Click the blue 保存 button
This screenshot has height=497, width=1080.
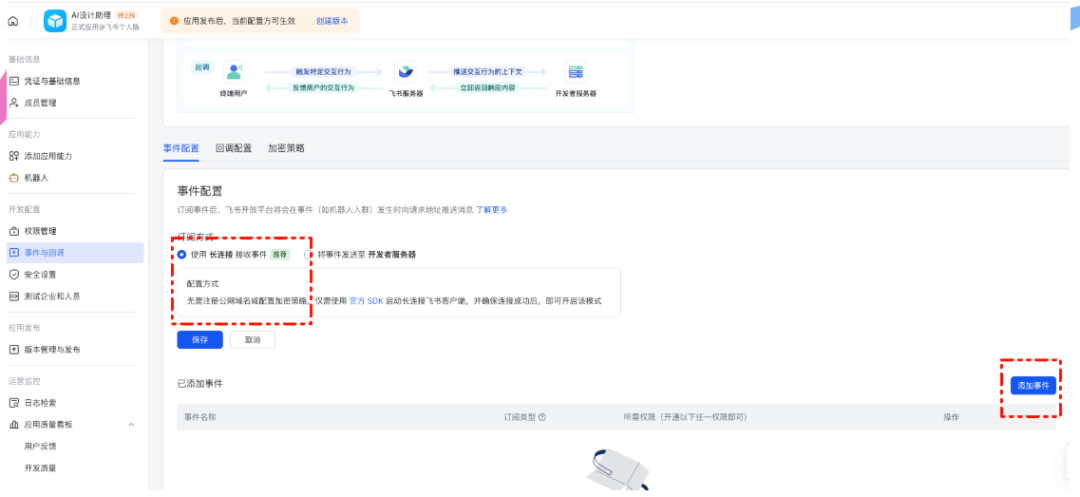(200, 340)
